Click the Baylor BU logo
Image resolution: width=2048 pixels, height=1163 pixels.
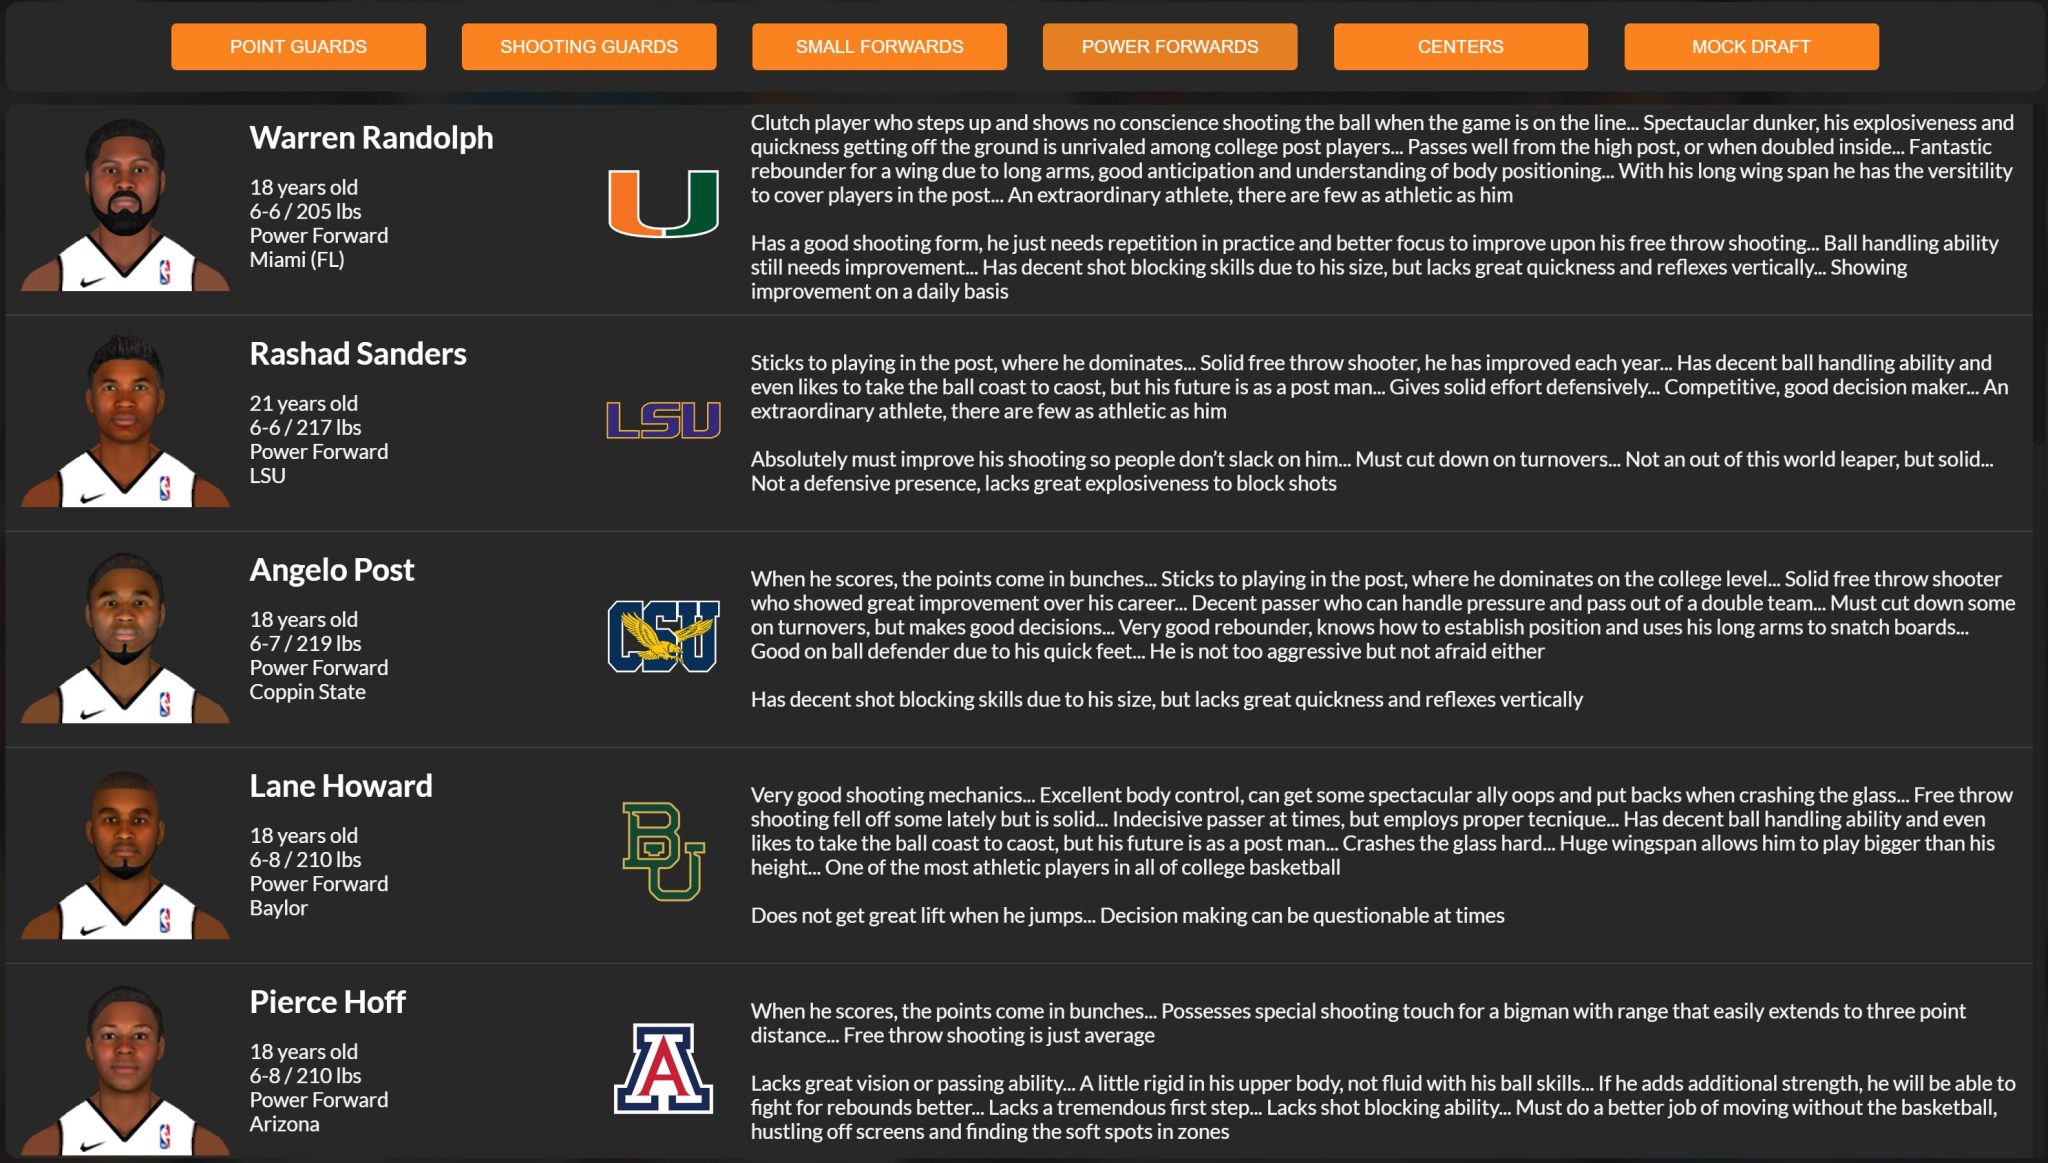tap(663, 851)
